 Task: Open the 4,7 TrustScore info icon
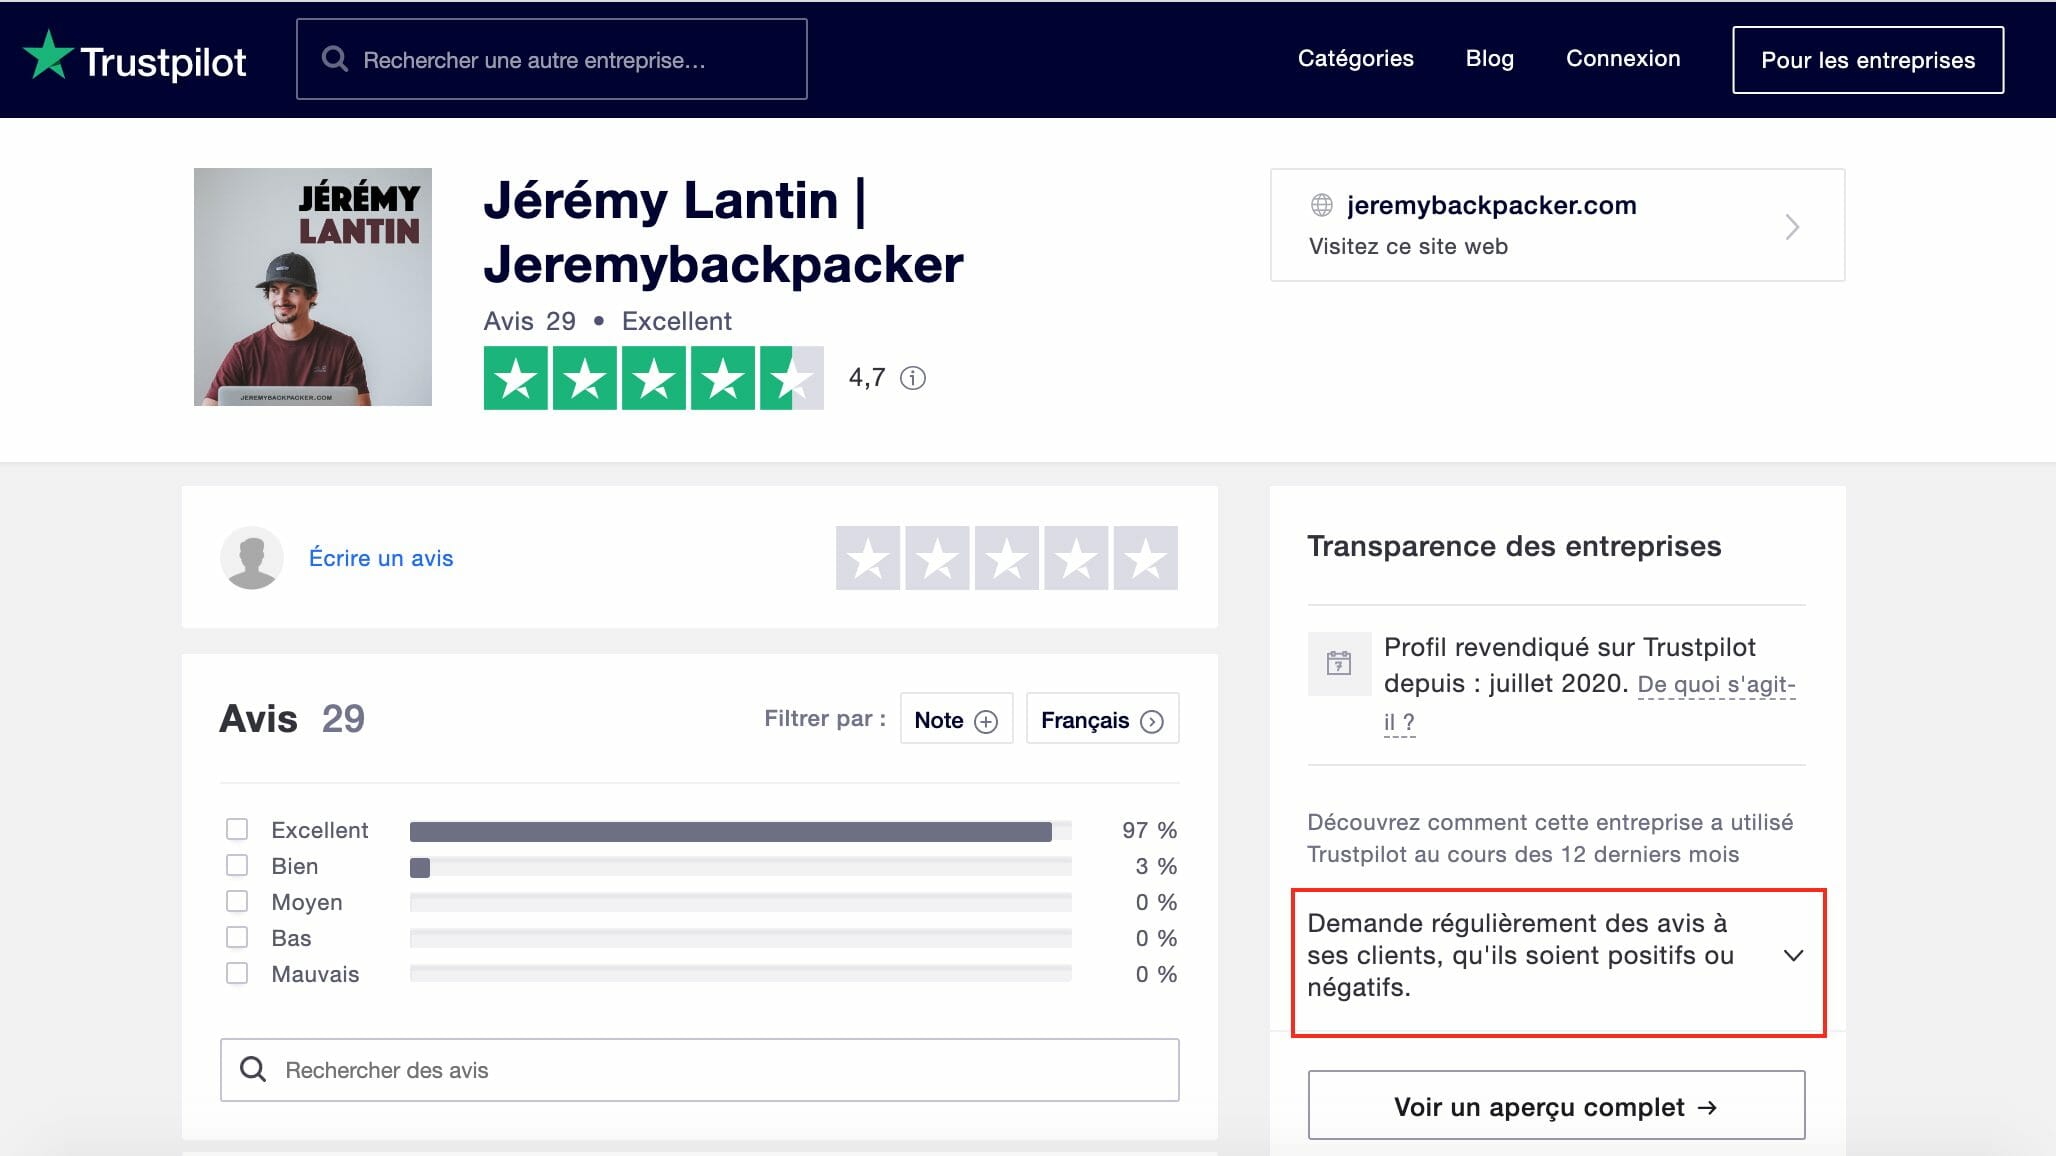click(x=913, y=378)
